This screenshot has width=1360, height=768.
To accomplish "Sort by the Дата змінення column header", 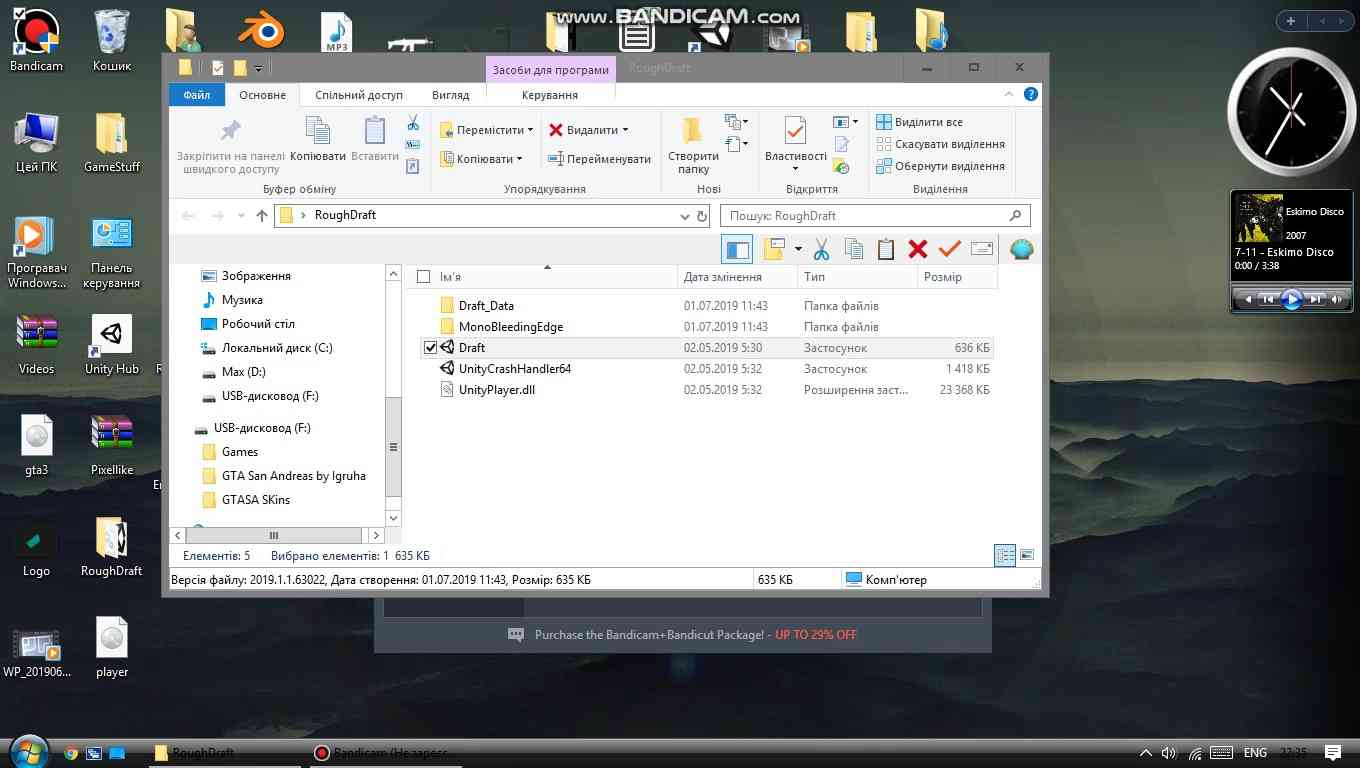I will [x=737, y=277].
